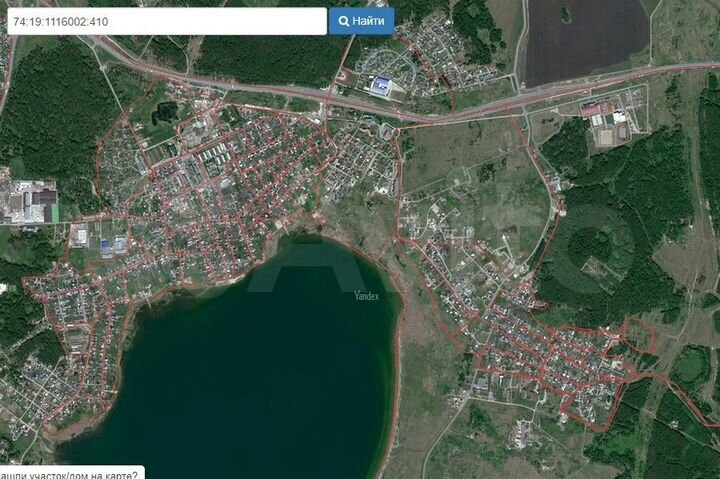Click the Yandex watermark on the map

[368, 295]
